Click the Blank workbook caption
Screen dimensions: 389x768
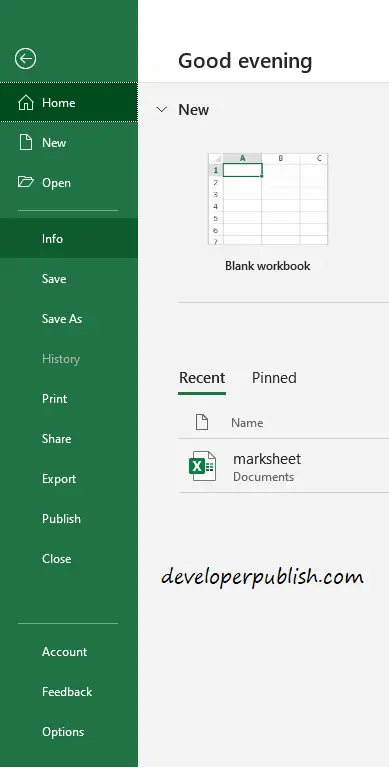[x=267, y=266]
